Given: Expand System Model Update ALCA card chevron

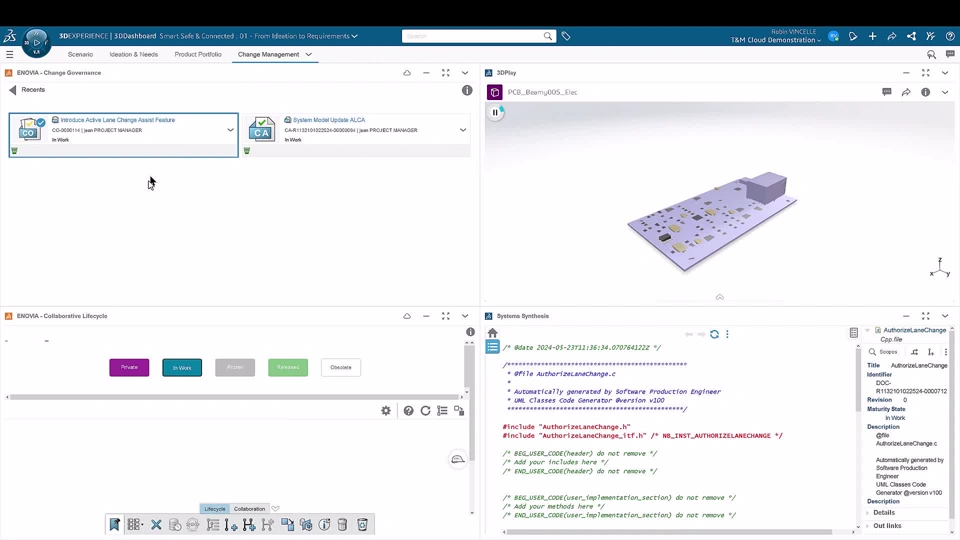Looking at the screenshot, I should tap(463, 130).
